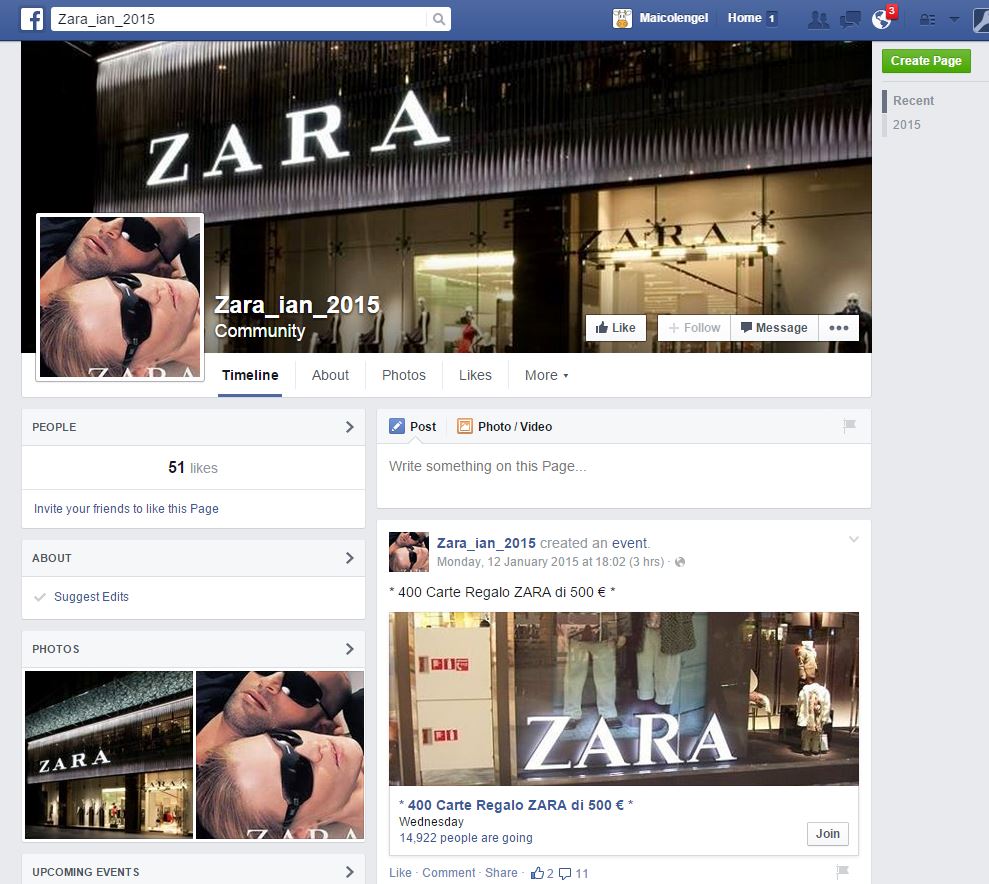
Task: Click the search magnifier icon
Action: coord(439,19)
